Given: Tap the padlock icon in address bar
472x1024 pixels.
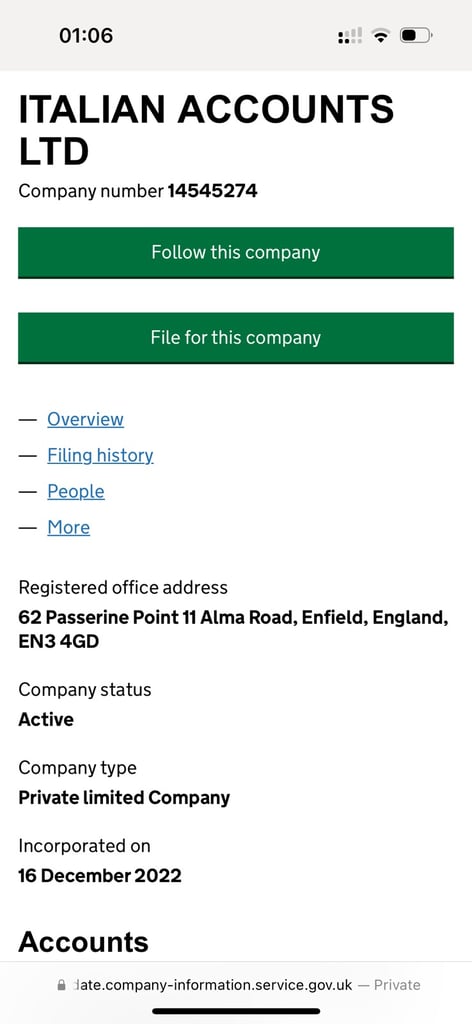Looking at the screenshot, I should 62,985.
